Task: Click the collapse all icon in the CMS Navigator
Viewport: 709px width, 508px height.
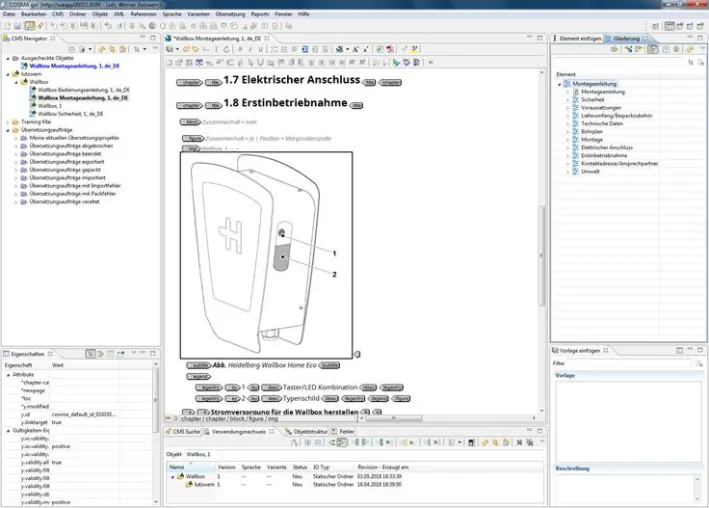Action: point(71,49)
